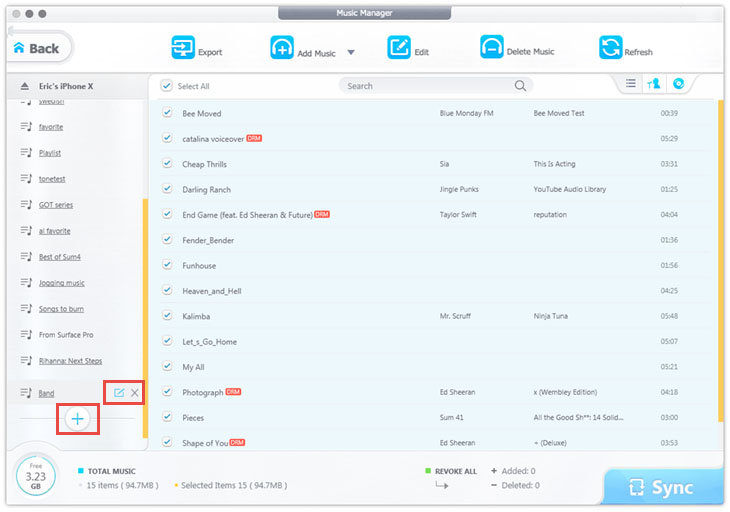Uncheck the Photograph song
This screenshot has height=512, width=730.
coord(167,392)
